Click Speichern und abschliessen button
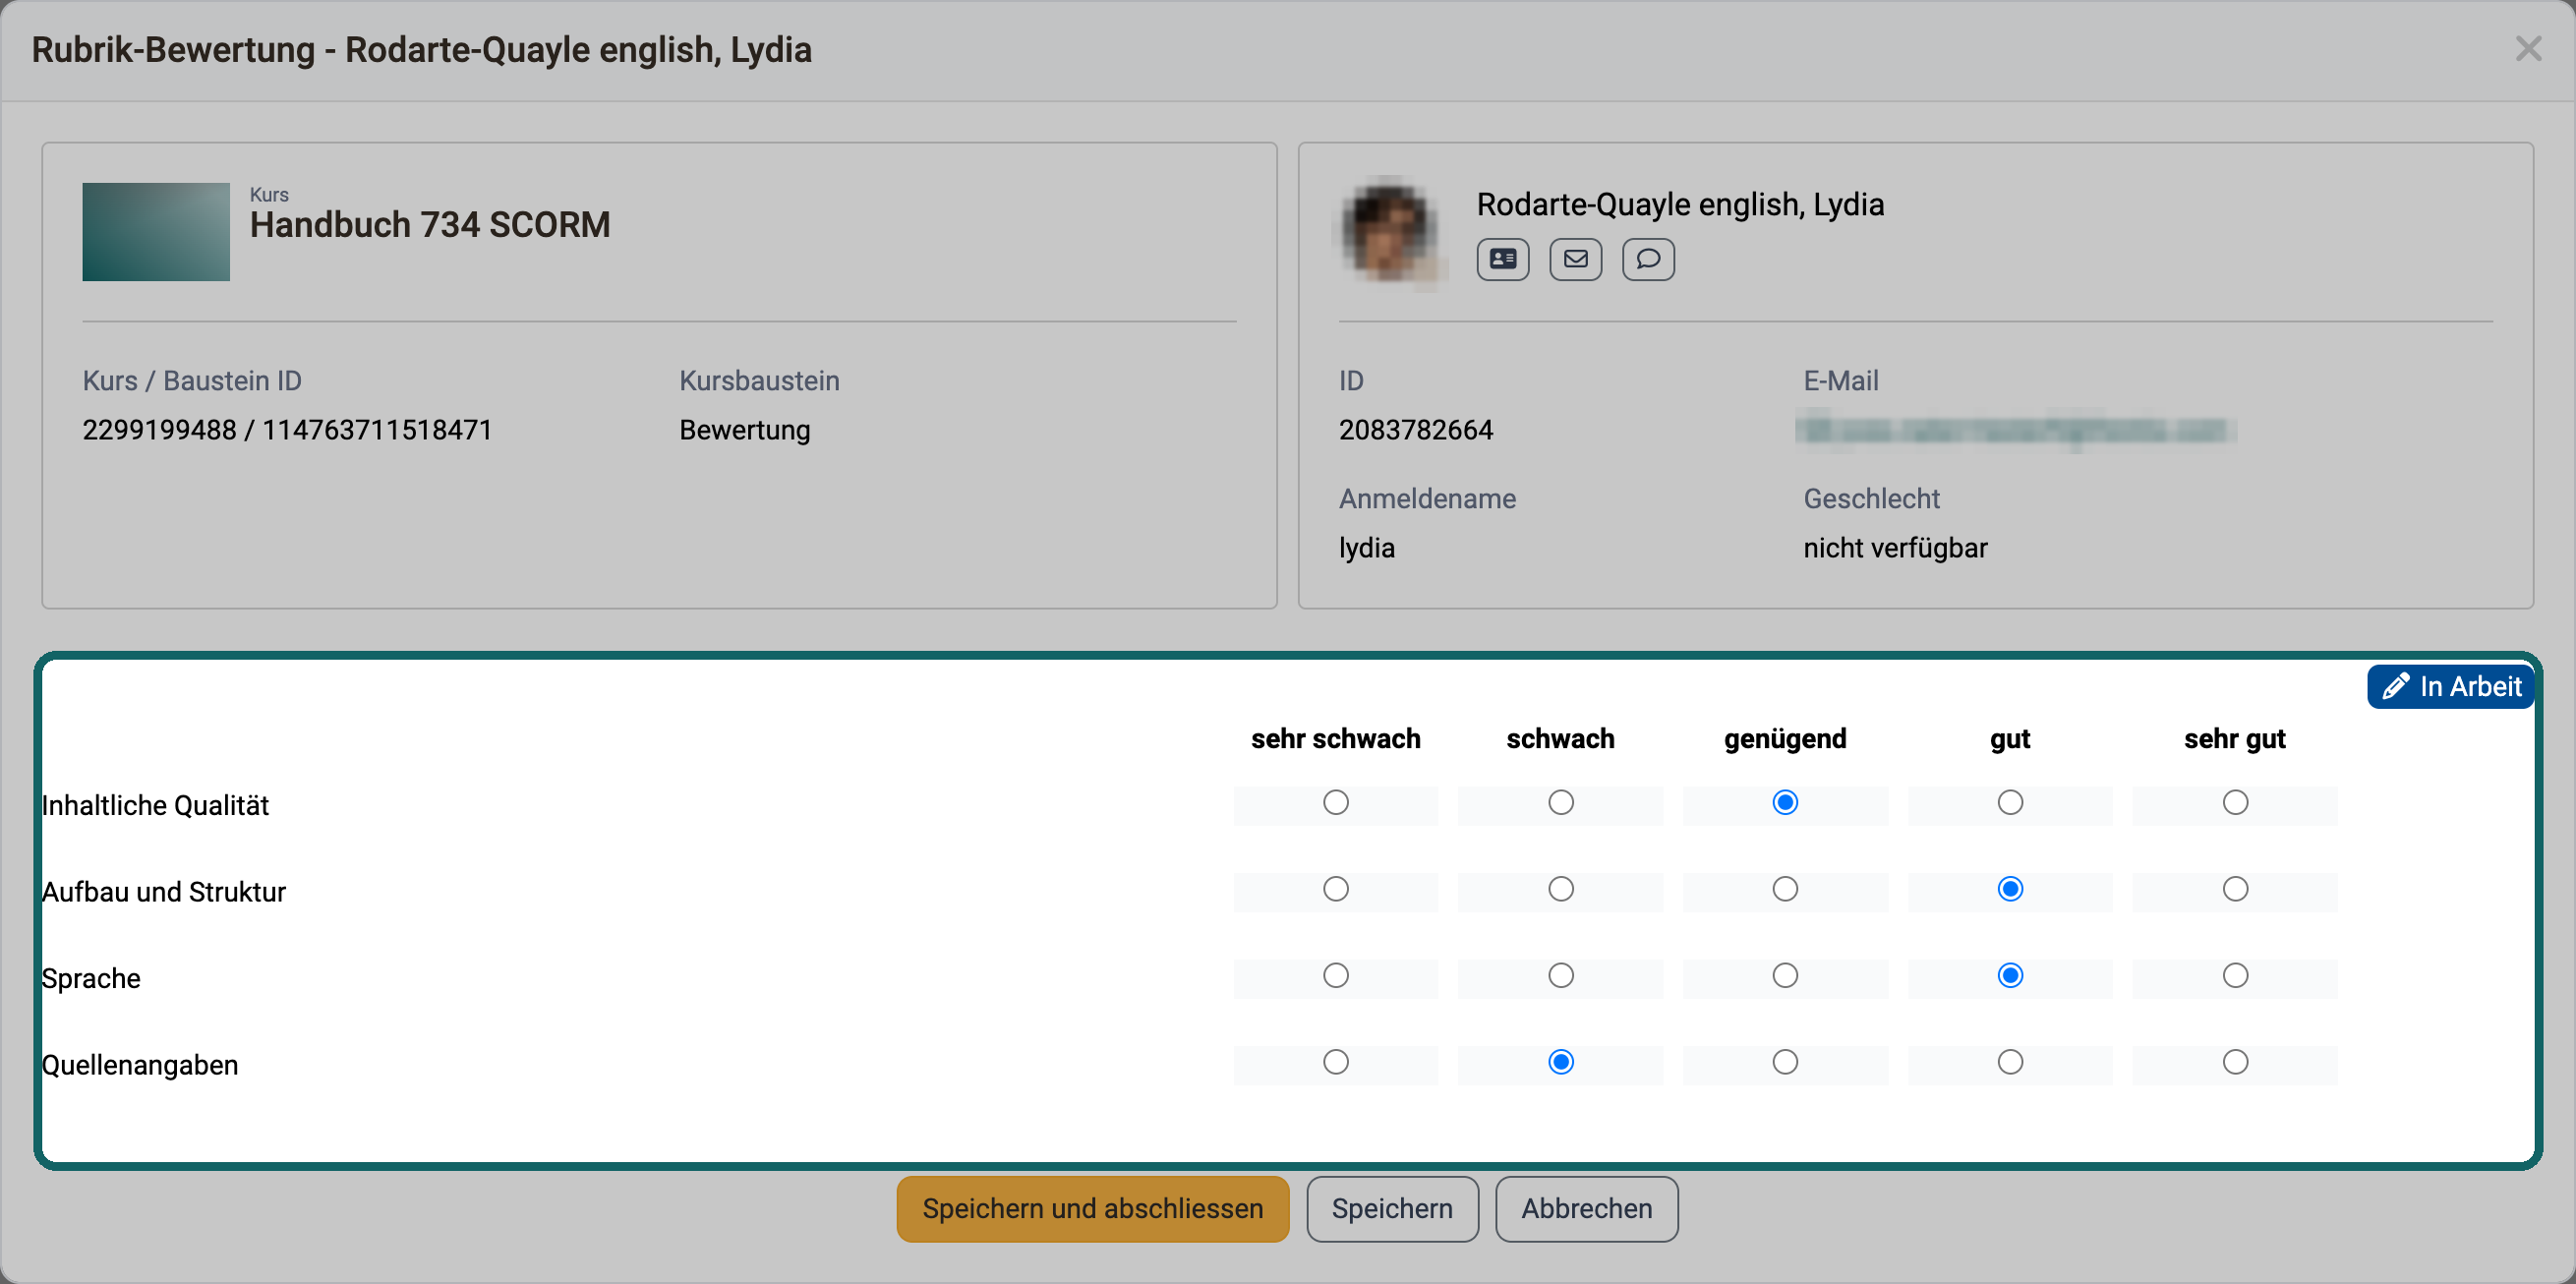2576x1284 pixels. pos(1093,1209)
